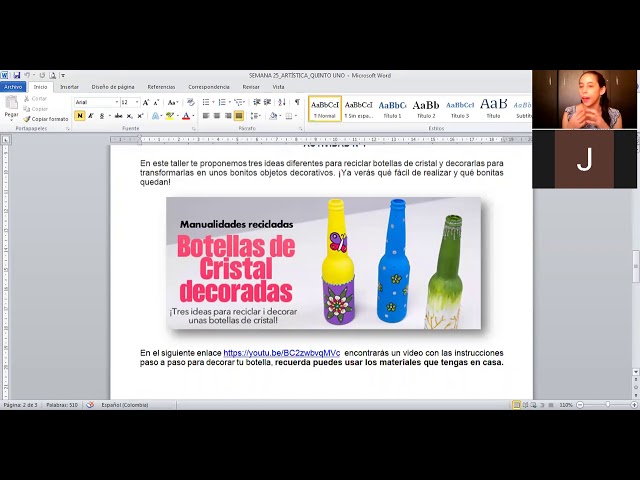Apply numbered list
This screenshot has width=640, height=480.
222,102
